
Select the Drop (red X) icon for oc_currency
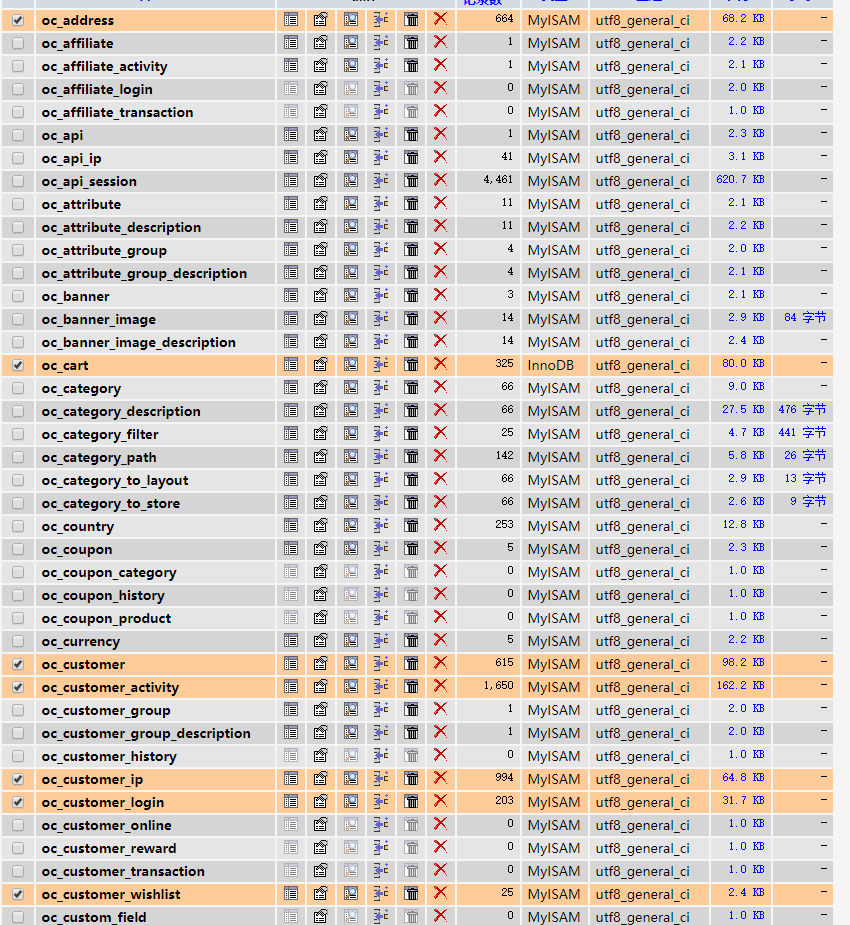pos(440,641)
